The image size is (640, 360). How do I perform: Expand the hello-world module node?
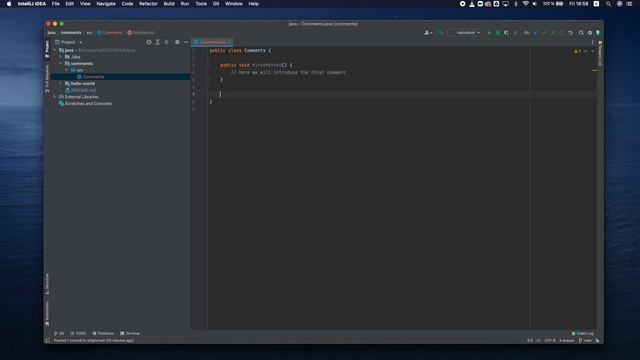(61, 84)
